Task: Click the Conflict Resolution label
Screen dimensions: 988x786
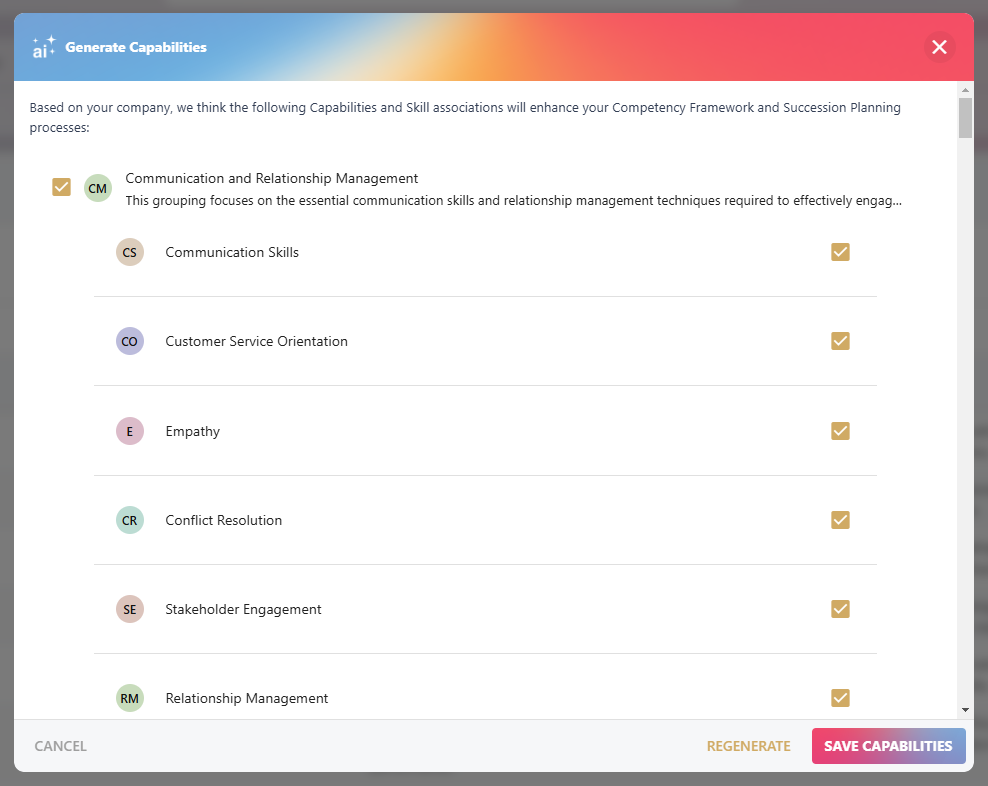Action: coord(224,520)
